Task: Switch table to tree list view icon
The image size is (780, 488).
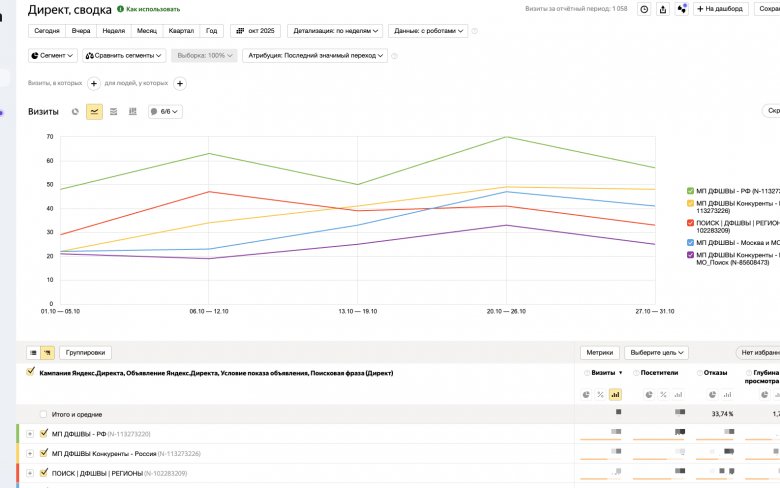Action: (x=47, y=353)
